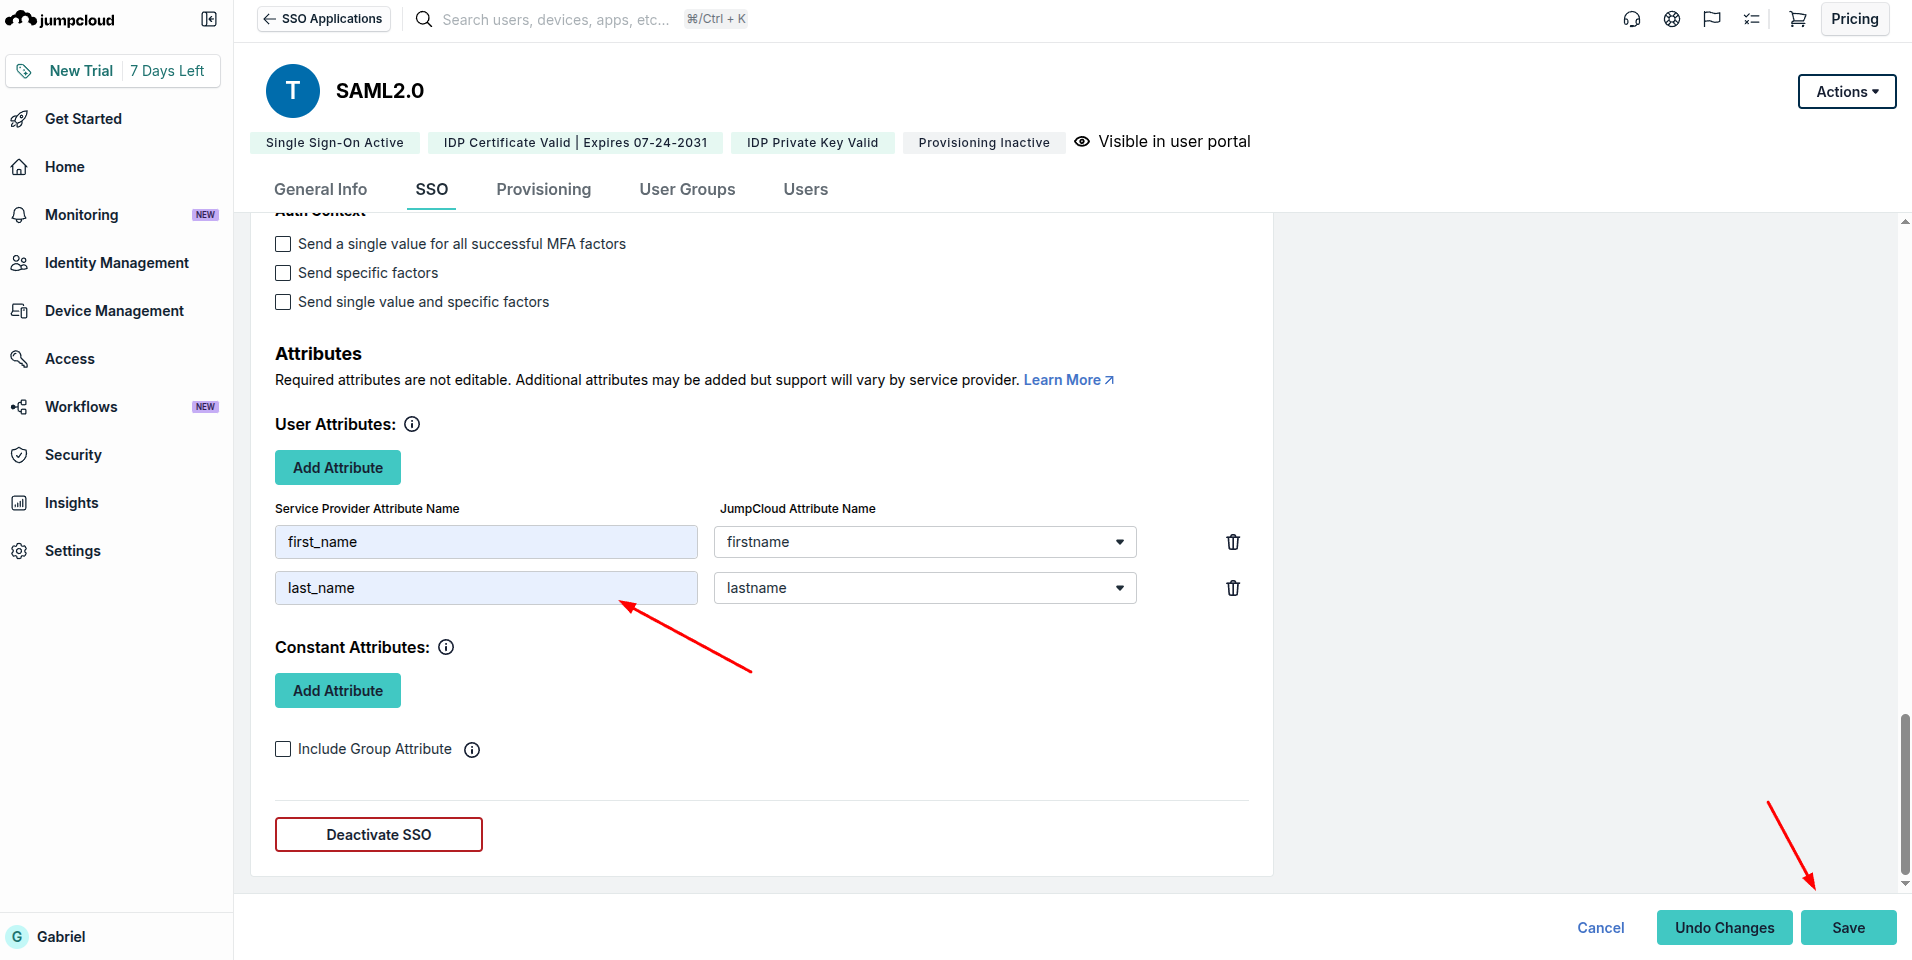Click the scrollbar down arrow
Image resolution: width=1912 pixels, height=960 pixels.
[1905, 884]
